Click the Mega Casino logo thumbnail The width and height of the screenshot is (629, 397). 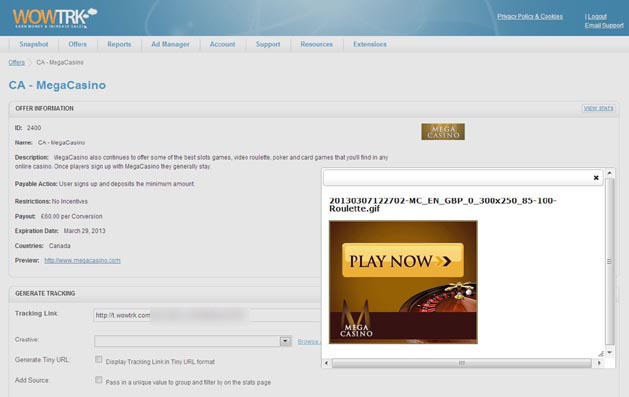443,132
